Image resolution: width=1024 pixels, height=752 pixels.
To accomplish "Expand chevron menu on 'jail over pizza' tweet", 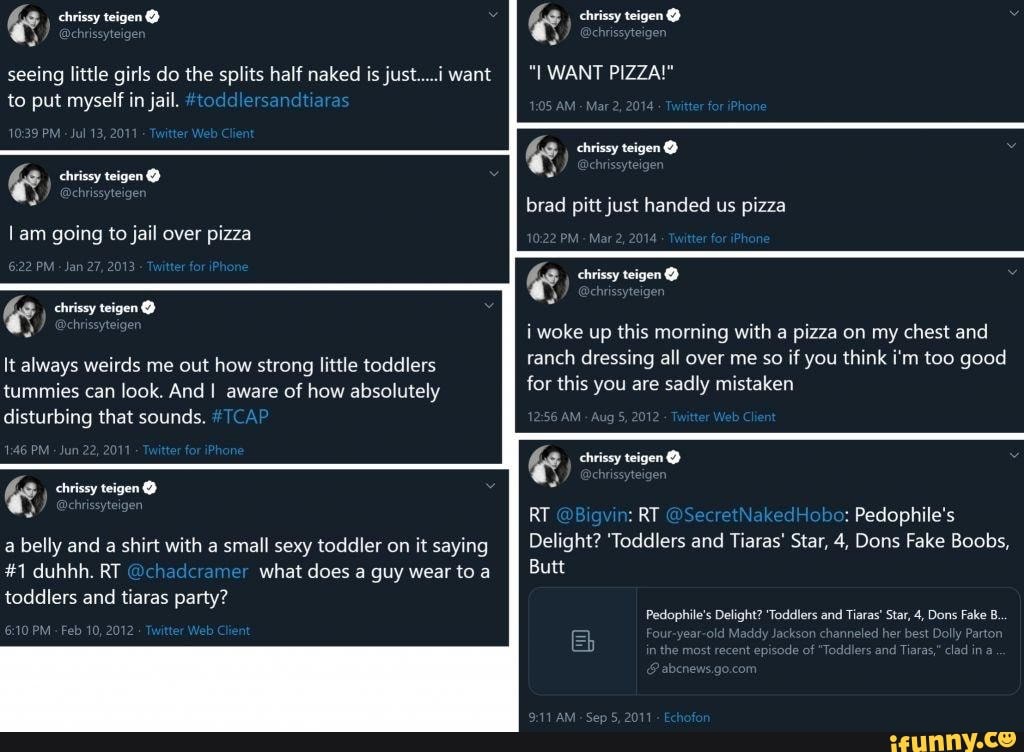I will (x=492, y=174).
